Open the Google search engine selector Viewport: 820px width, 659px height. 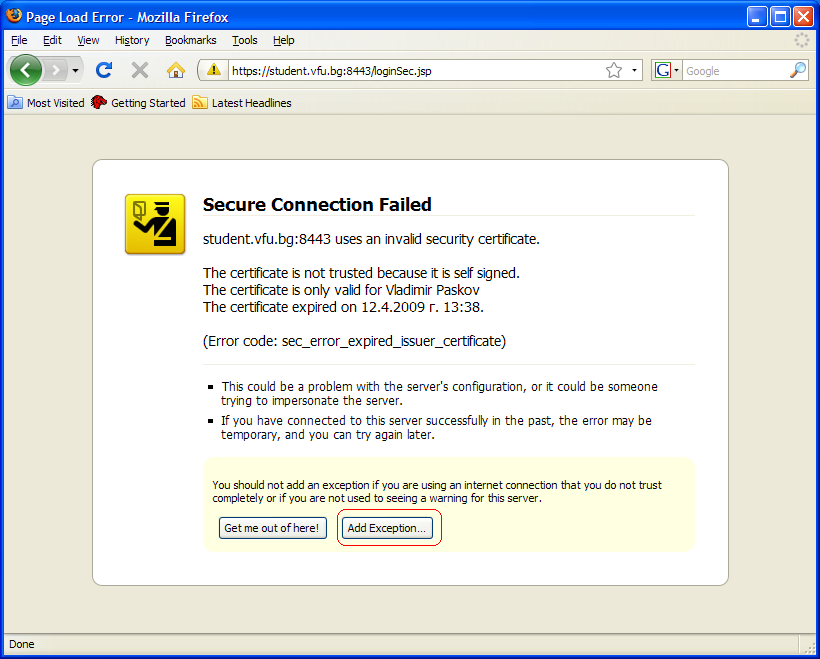click(x=666, y=70)
